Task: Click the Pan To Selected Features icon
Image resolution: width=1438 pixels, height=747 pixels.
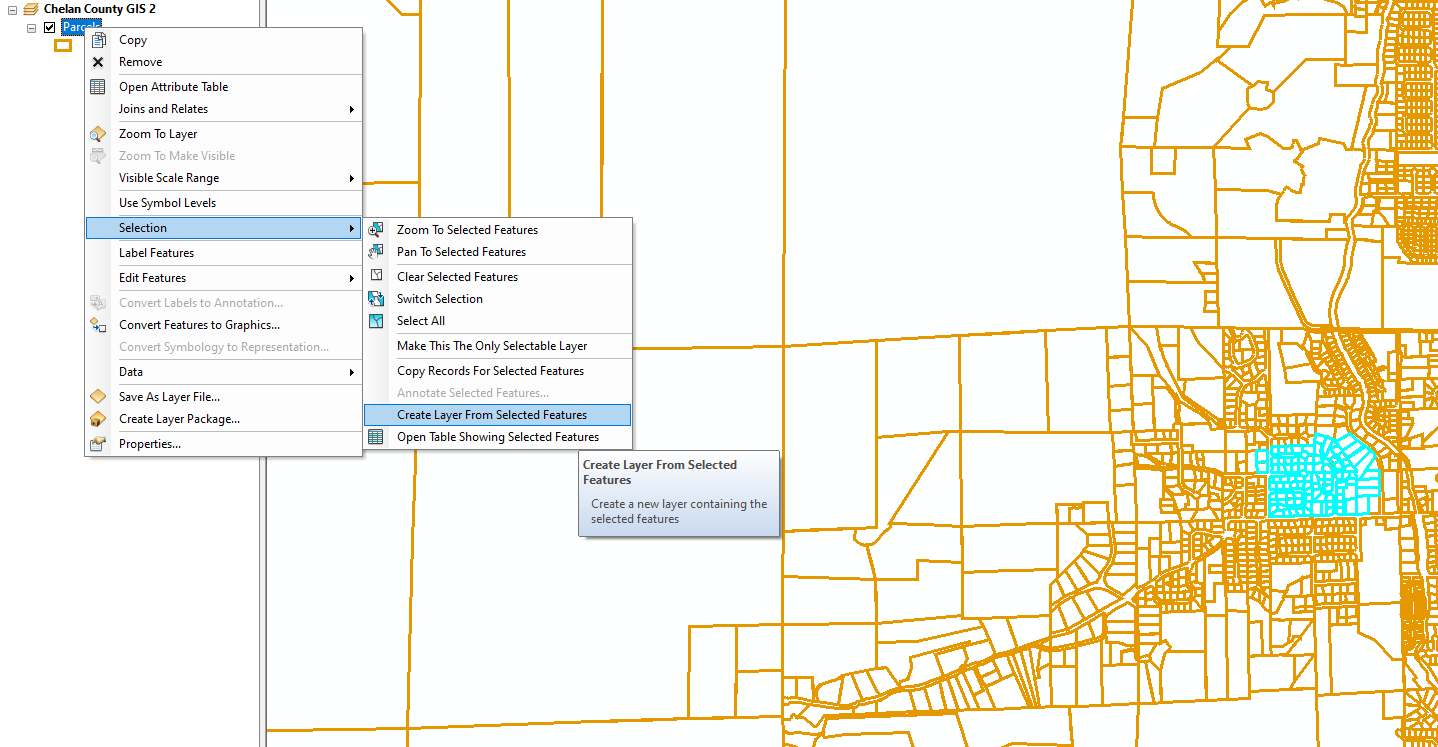Action: [375, 251]
